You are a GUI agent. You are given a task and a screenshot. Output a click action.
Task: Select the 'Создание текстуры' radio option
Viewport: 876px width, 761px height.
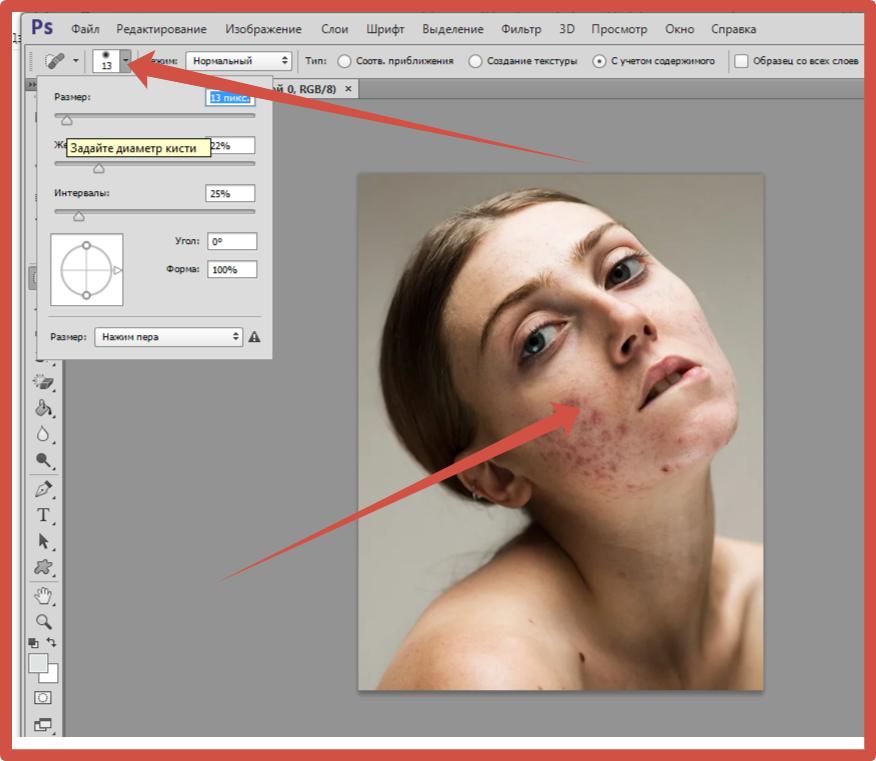tap(475, 61)
